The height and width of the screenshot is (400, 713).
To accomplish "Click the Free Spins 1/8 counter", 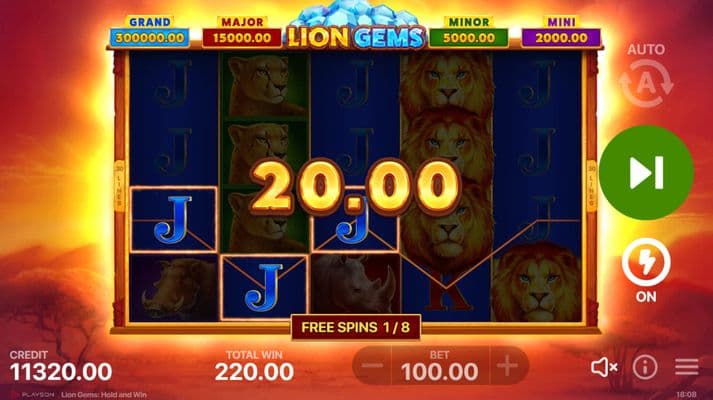I will (x=356, y=327).
